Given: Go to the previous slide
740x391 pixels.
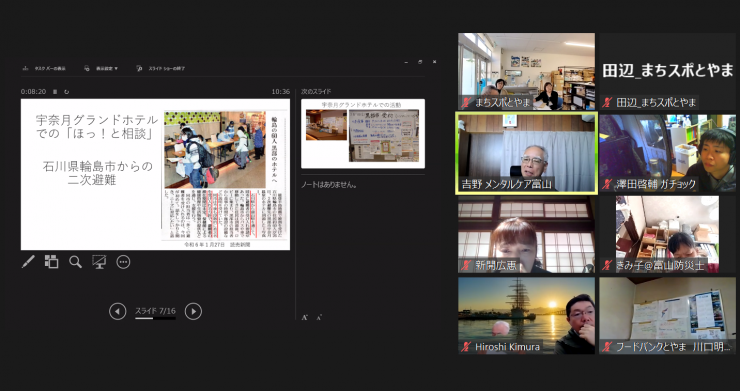Looking at the screenshot, I should [x=118, y=312].
